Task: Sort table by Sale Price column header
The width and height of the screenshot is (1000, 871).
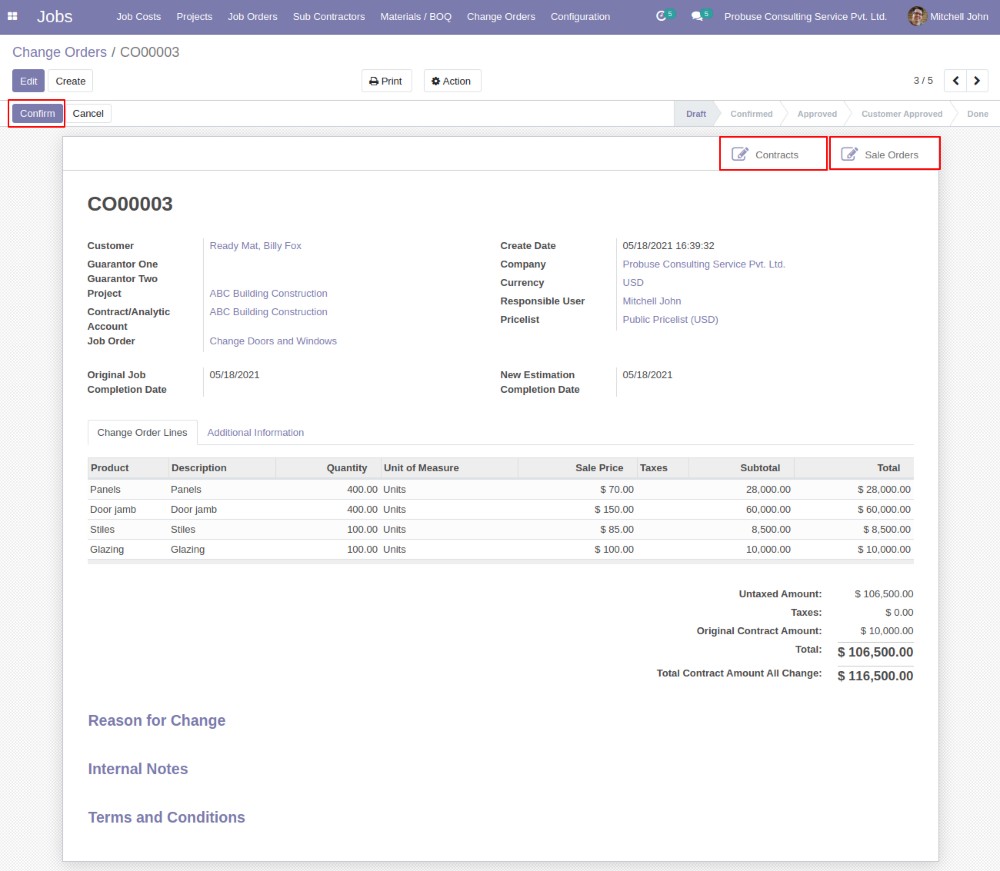Action: [599, 467]
